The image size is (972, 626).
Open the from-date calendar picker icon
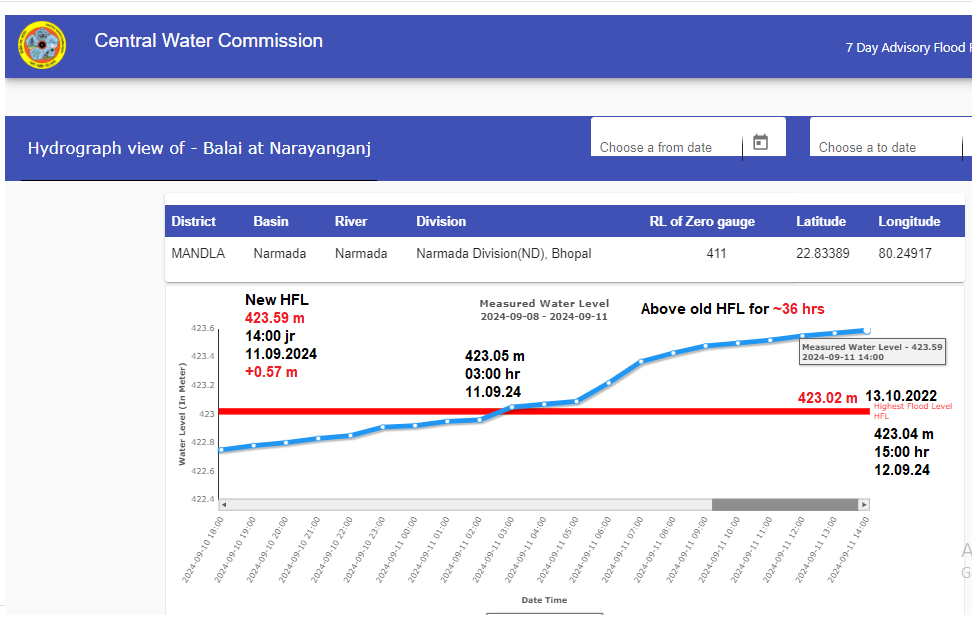pyautogui.click(x=760, y=142)
